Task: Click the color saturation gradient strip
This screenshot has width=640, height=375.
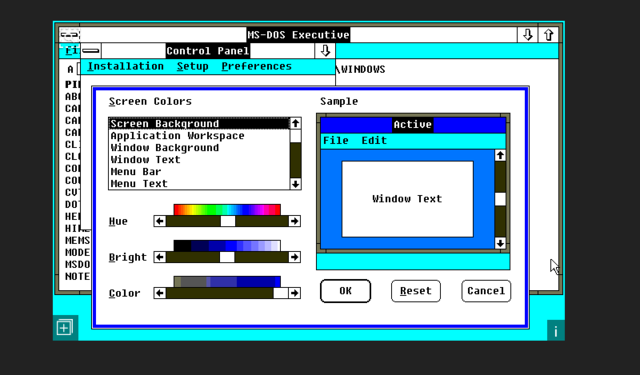Action: coord(227,282)
